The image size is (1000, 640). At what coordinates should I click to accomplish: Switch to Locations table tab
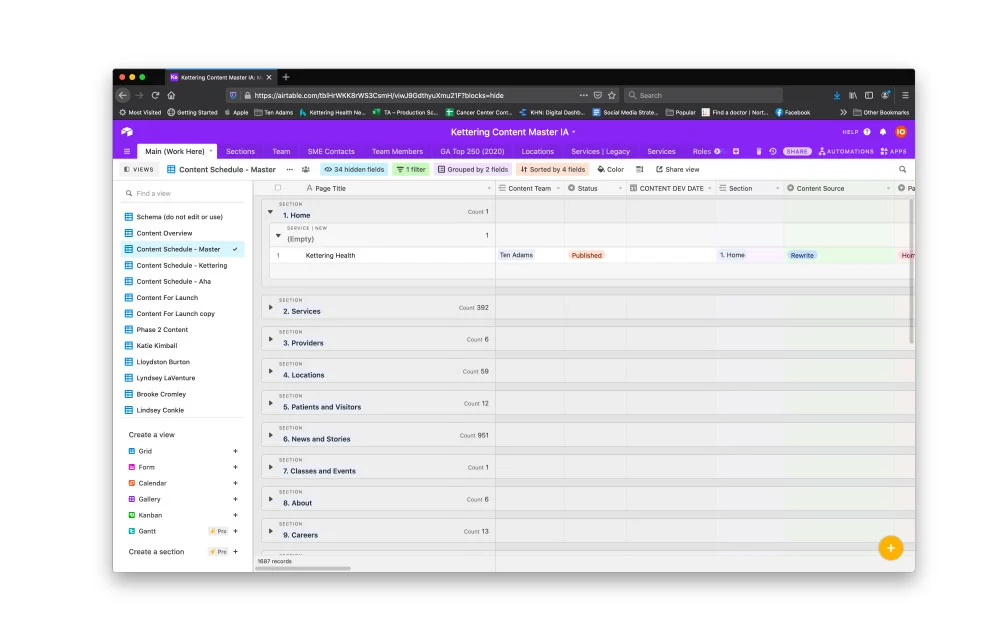[538, 152]
